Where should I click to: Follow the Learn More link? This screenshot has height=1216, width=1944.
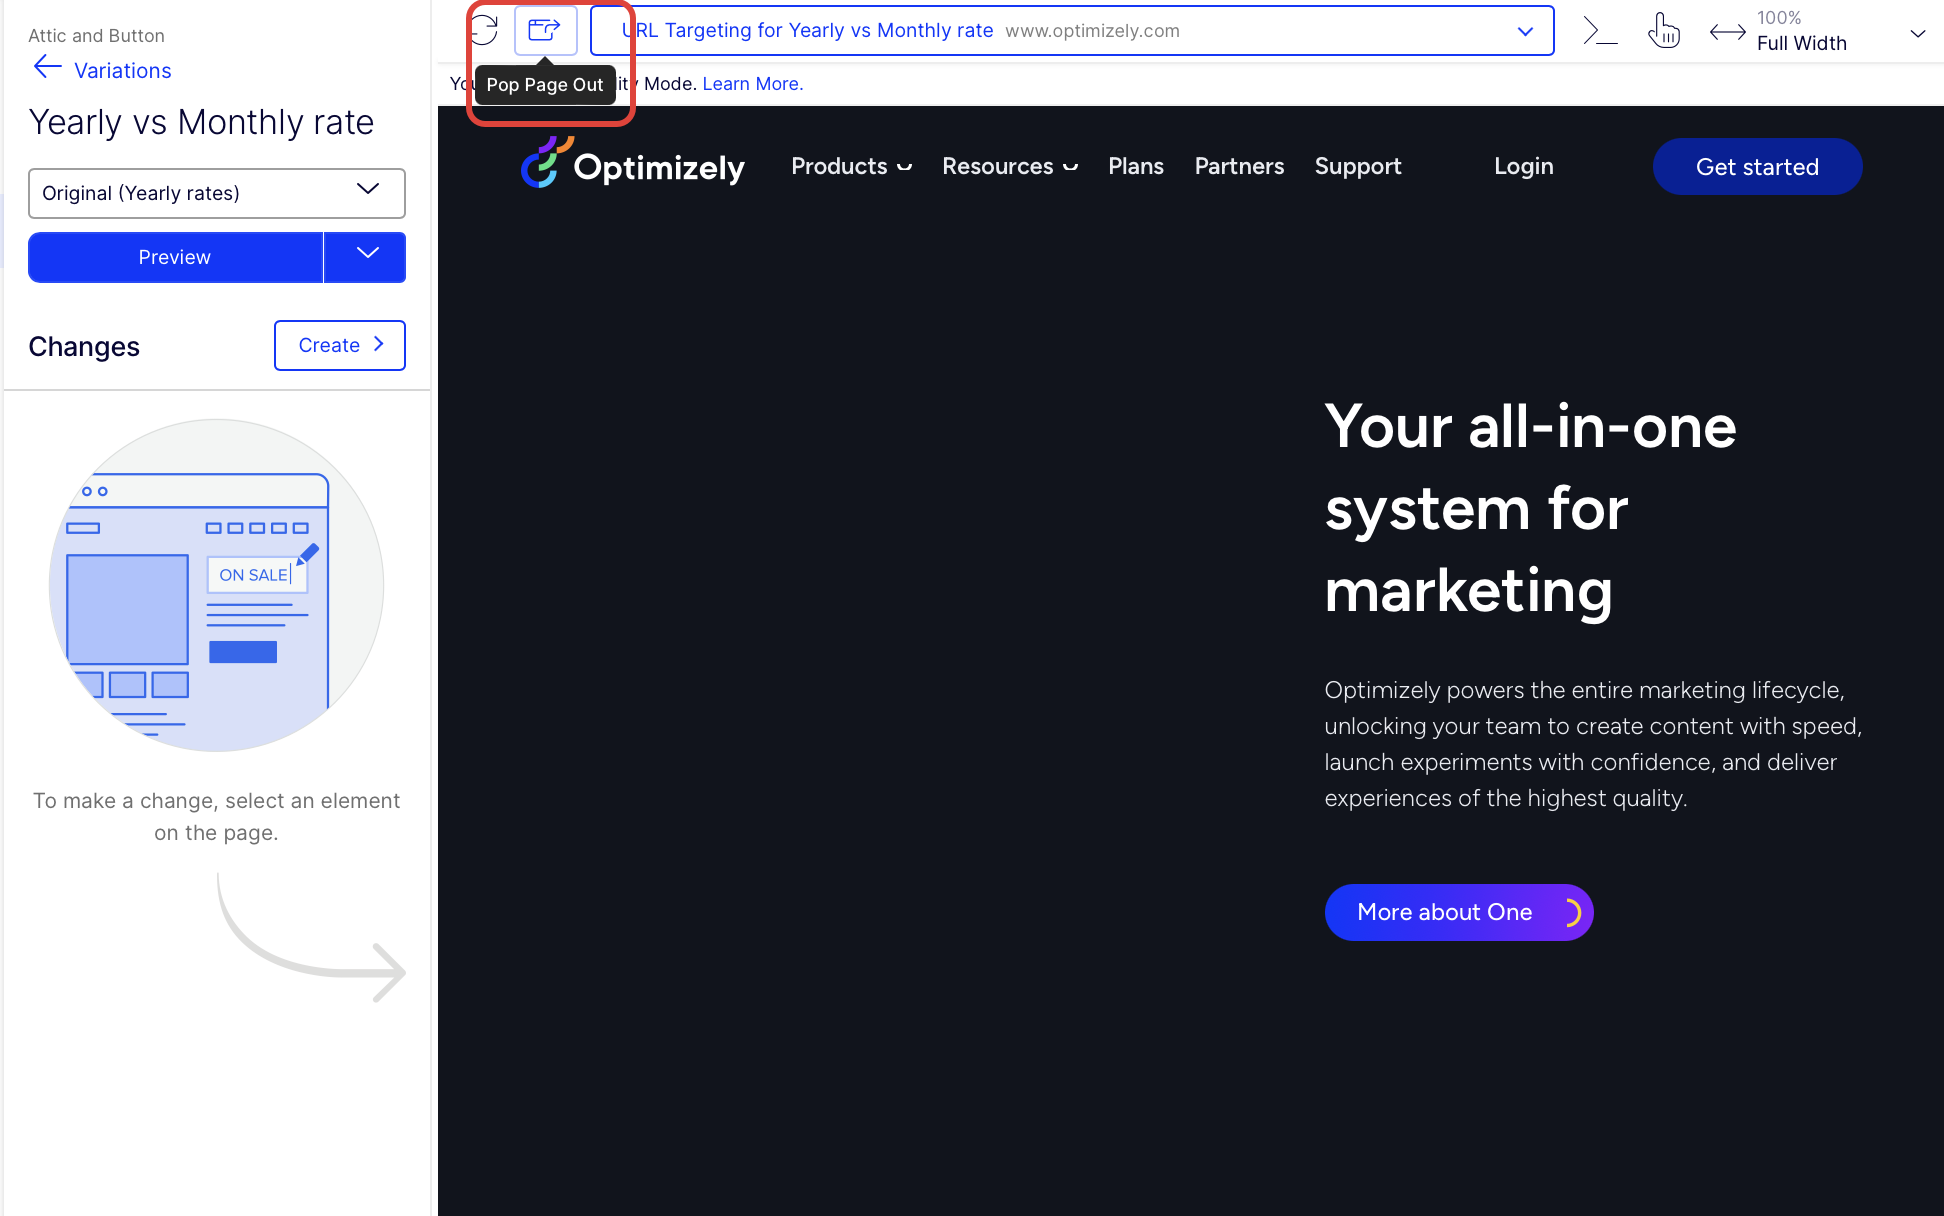pyautogui.click(x=752, y=84)
